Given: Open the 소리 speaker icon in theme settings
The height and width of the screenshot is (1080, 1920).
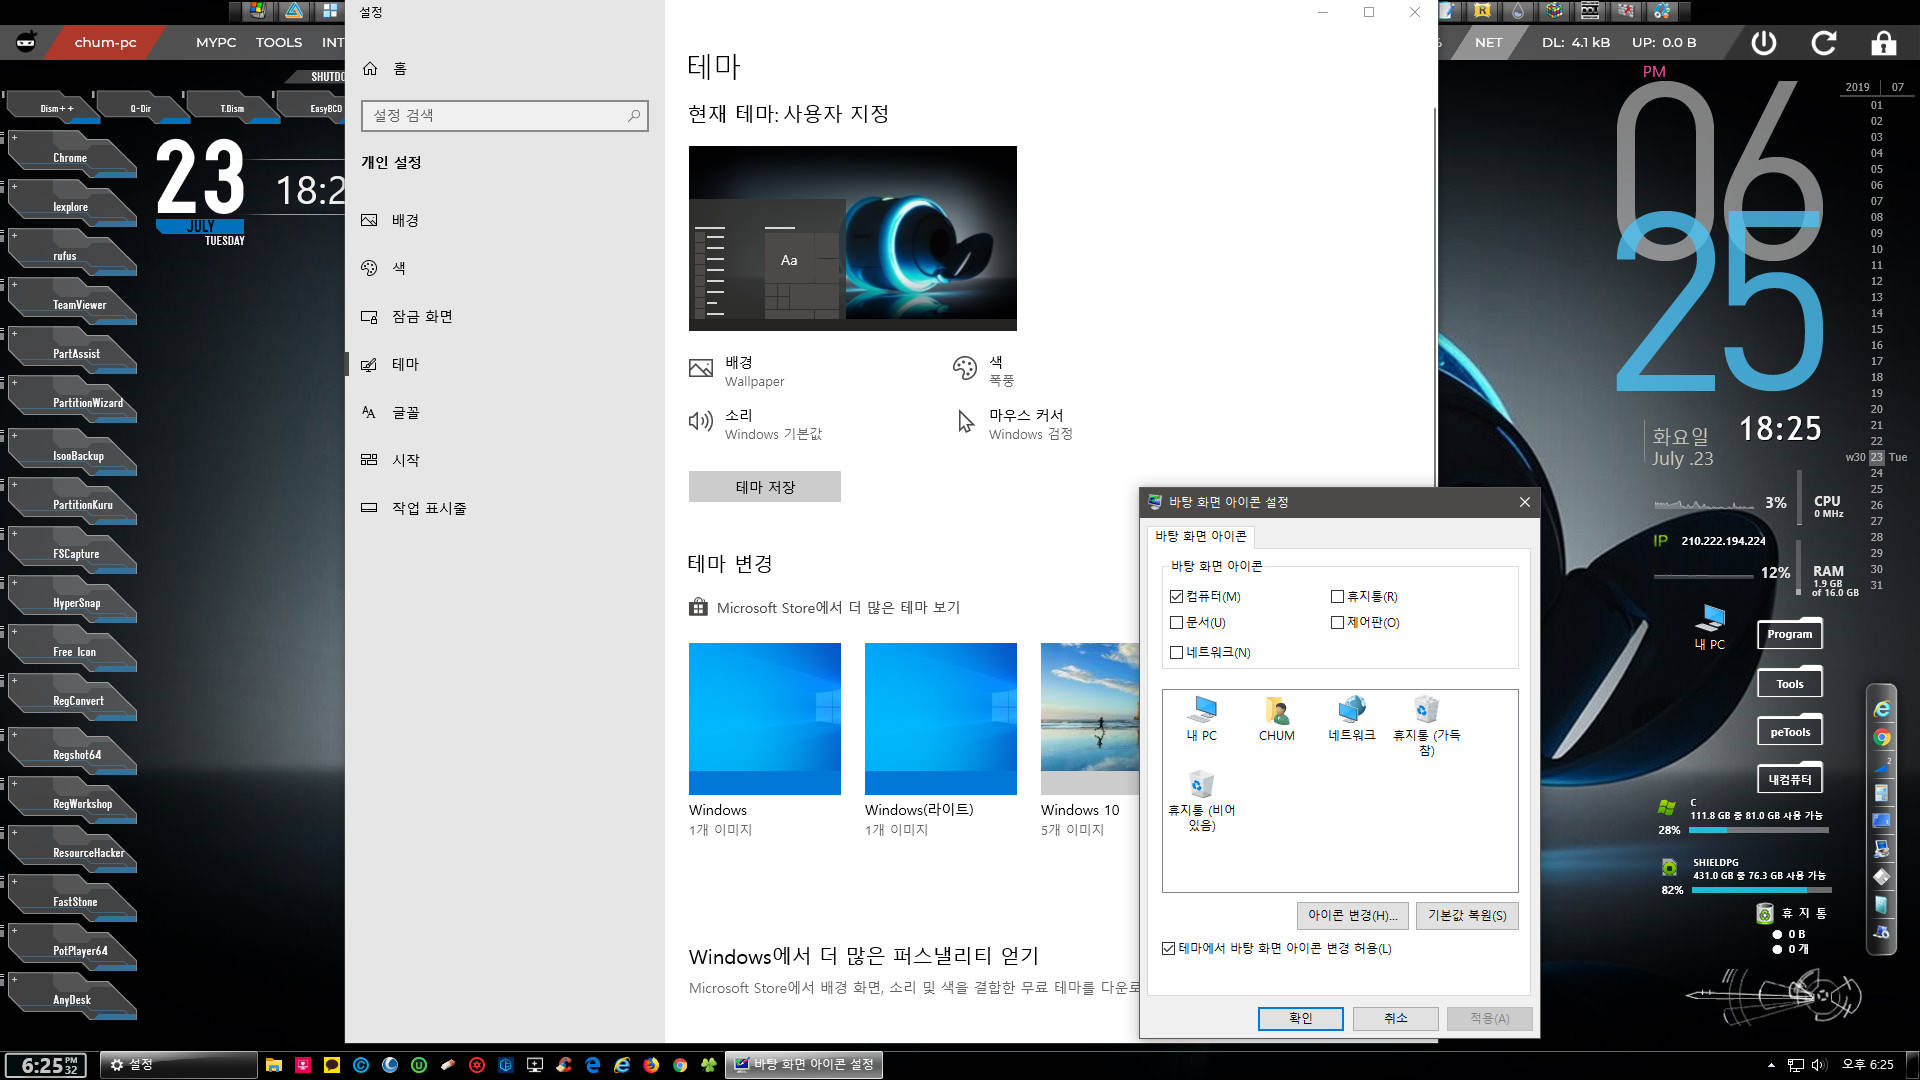Looking at the screenshot, I should pyautogui.click(x=700, y=421).
